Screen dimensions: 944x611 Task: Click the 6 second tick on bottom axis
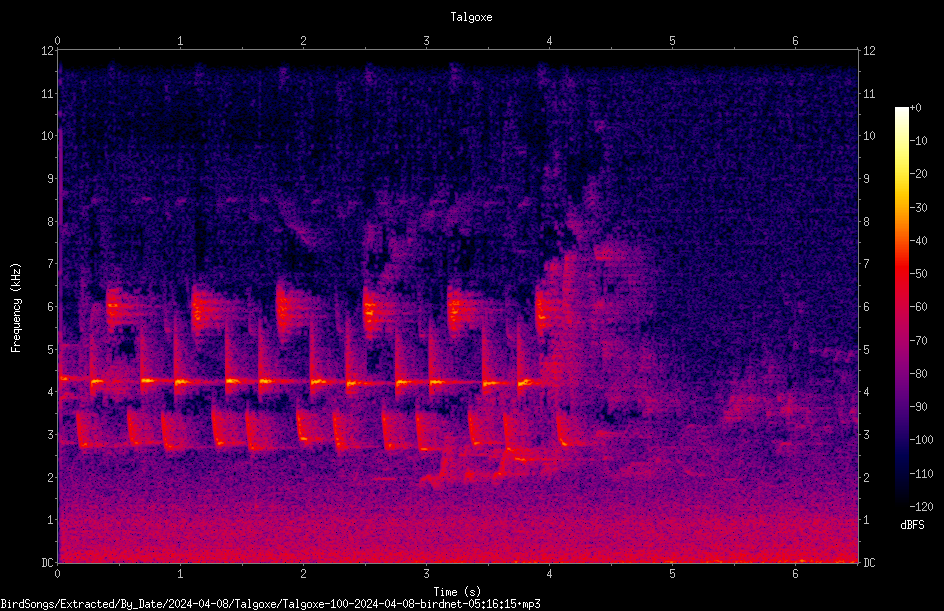[795, 574]
